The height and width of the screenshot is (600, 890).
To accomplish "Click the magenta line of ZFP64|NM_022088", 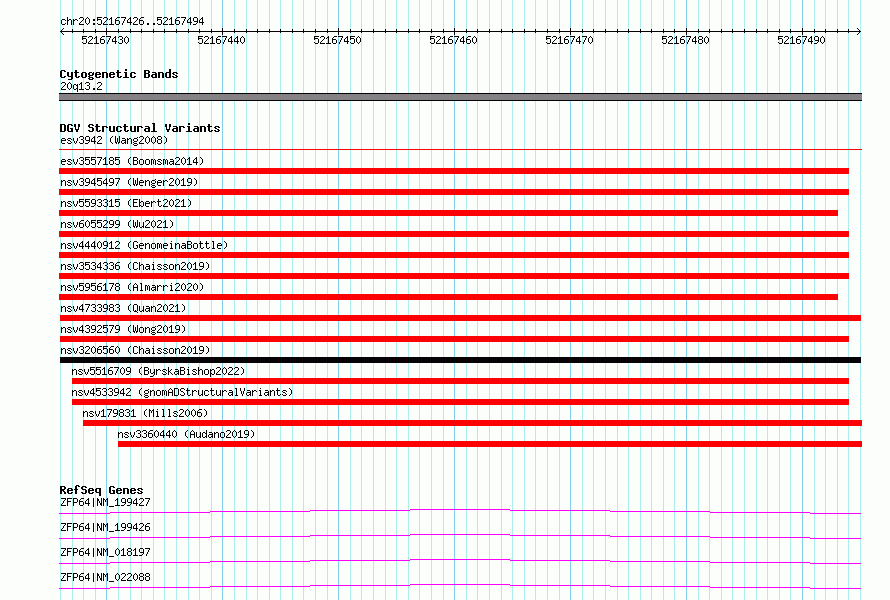I will (x=460, y=586).
